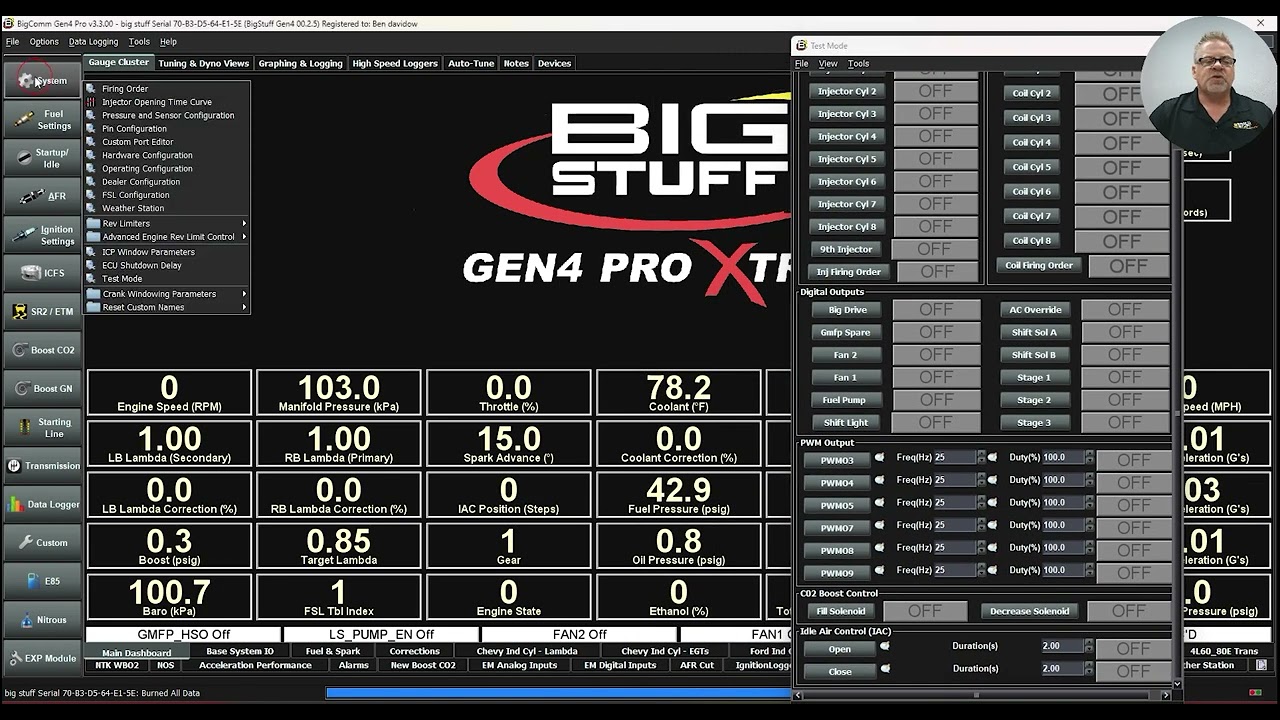Expand the Crank Windowing Parameters submenu
This screenshot has width=1280, height=720.
tap(167, 294)
